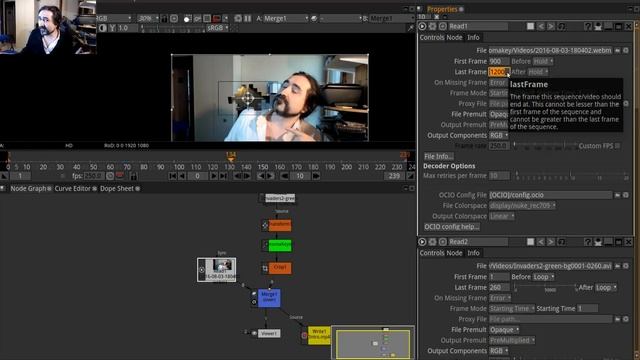Click viewer center/fit image icon
This screenshot has height=360, width=640.
point(174,18)
